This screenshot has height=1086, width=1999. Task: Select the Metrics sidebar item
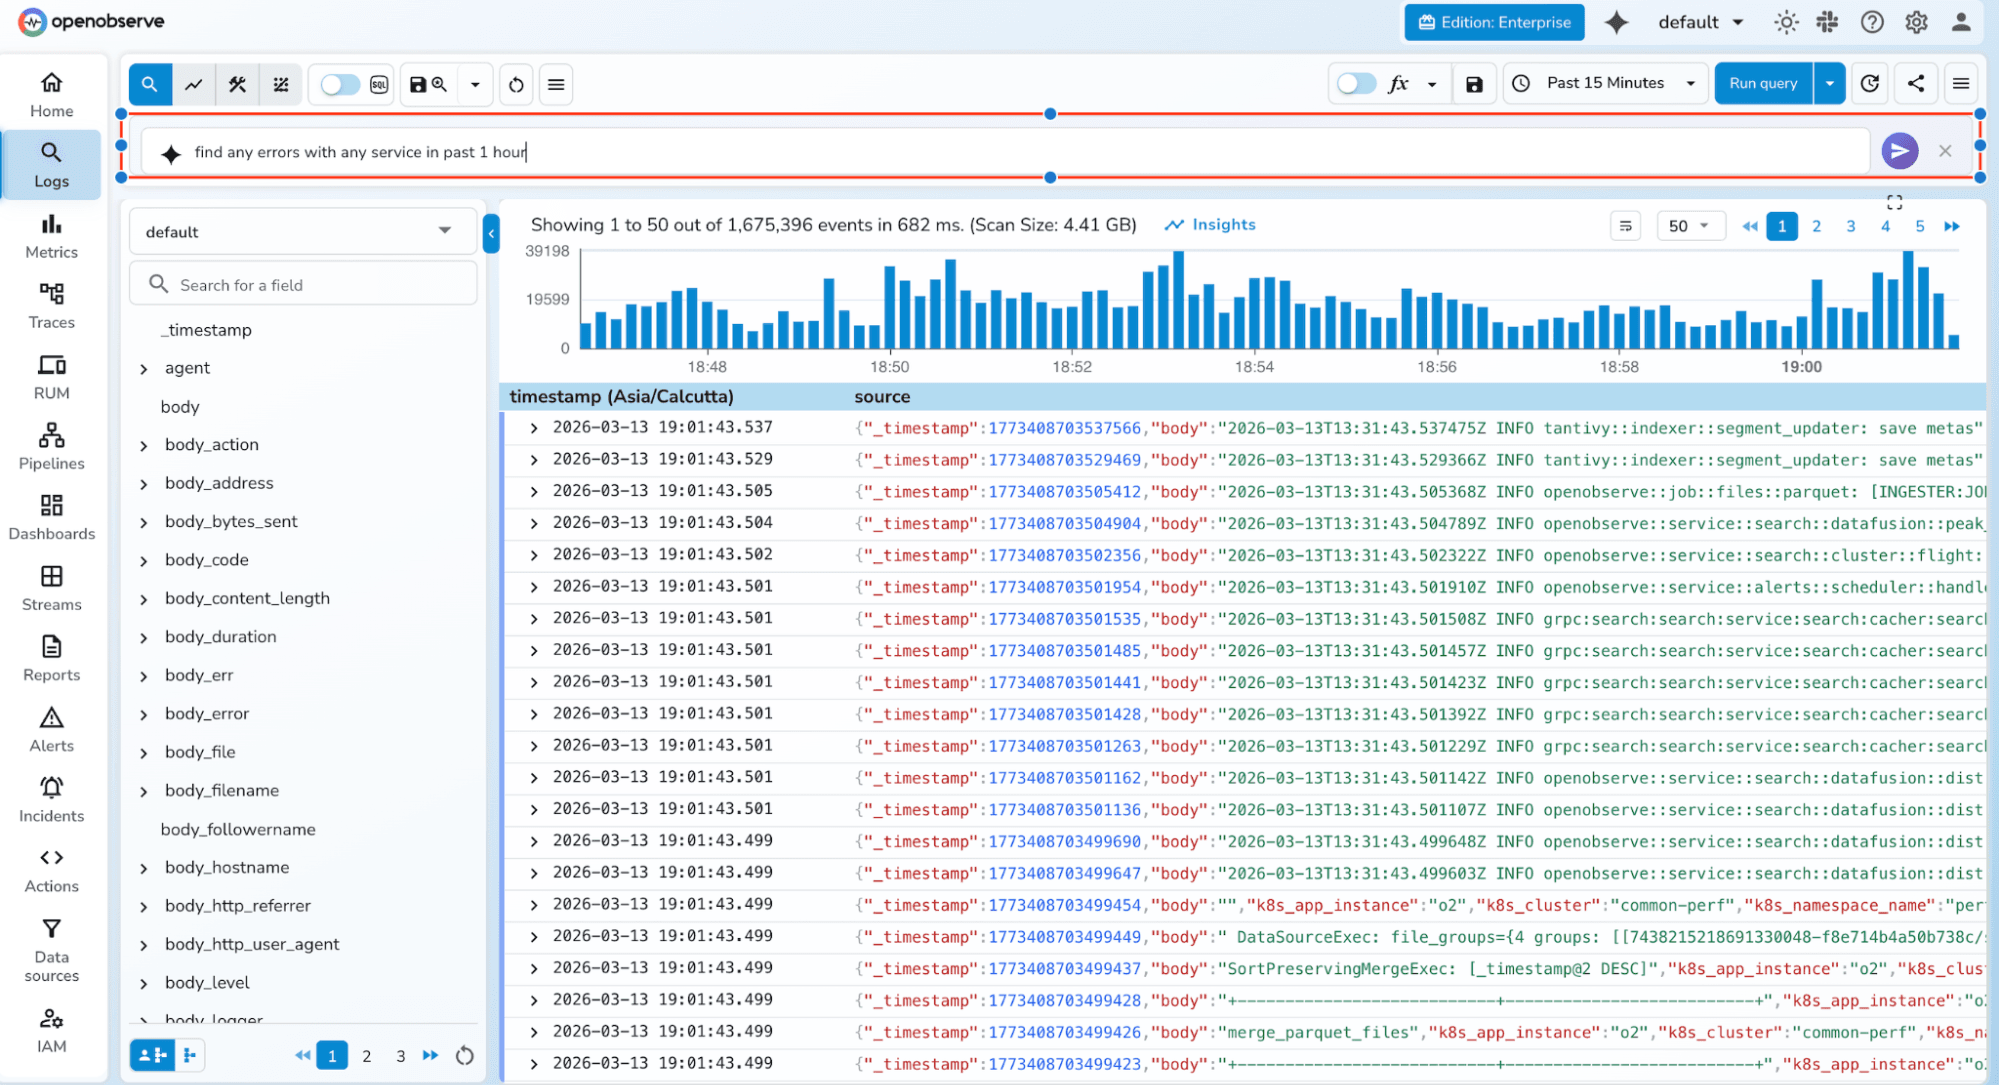coord(51,236)
